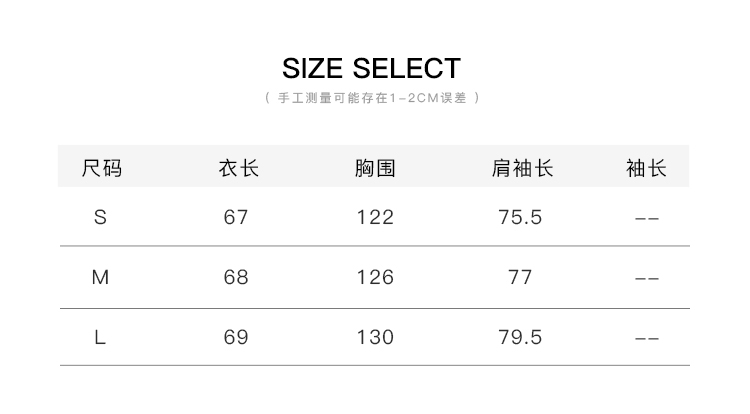
Task: Choose the L size row label
Action: pos(99,338)
